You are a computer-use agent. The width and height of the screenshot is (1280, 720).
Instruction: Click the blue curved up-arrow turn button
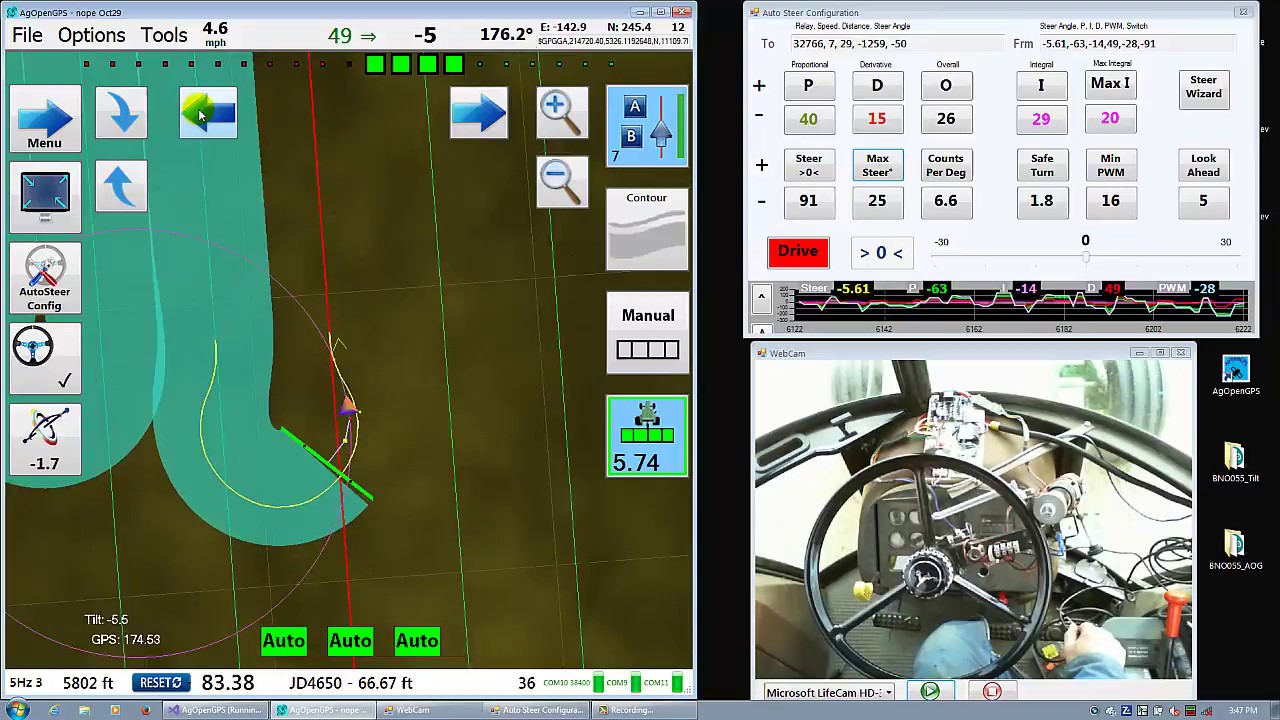(x=121, y=186)
